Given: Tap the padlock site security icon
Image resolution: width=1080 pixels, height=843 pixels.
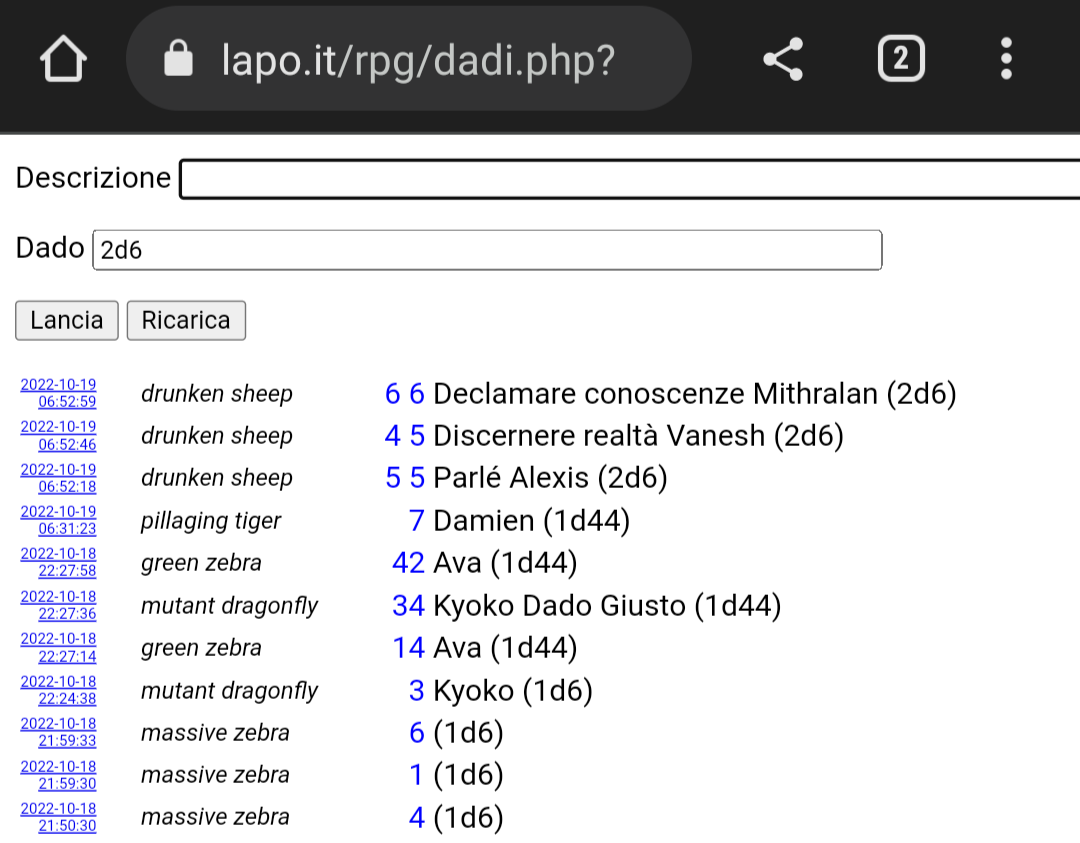Looking at the screenshot, I should click(x=178, y=60).
